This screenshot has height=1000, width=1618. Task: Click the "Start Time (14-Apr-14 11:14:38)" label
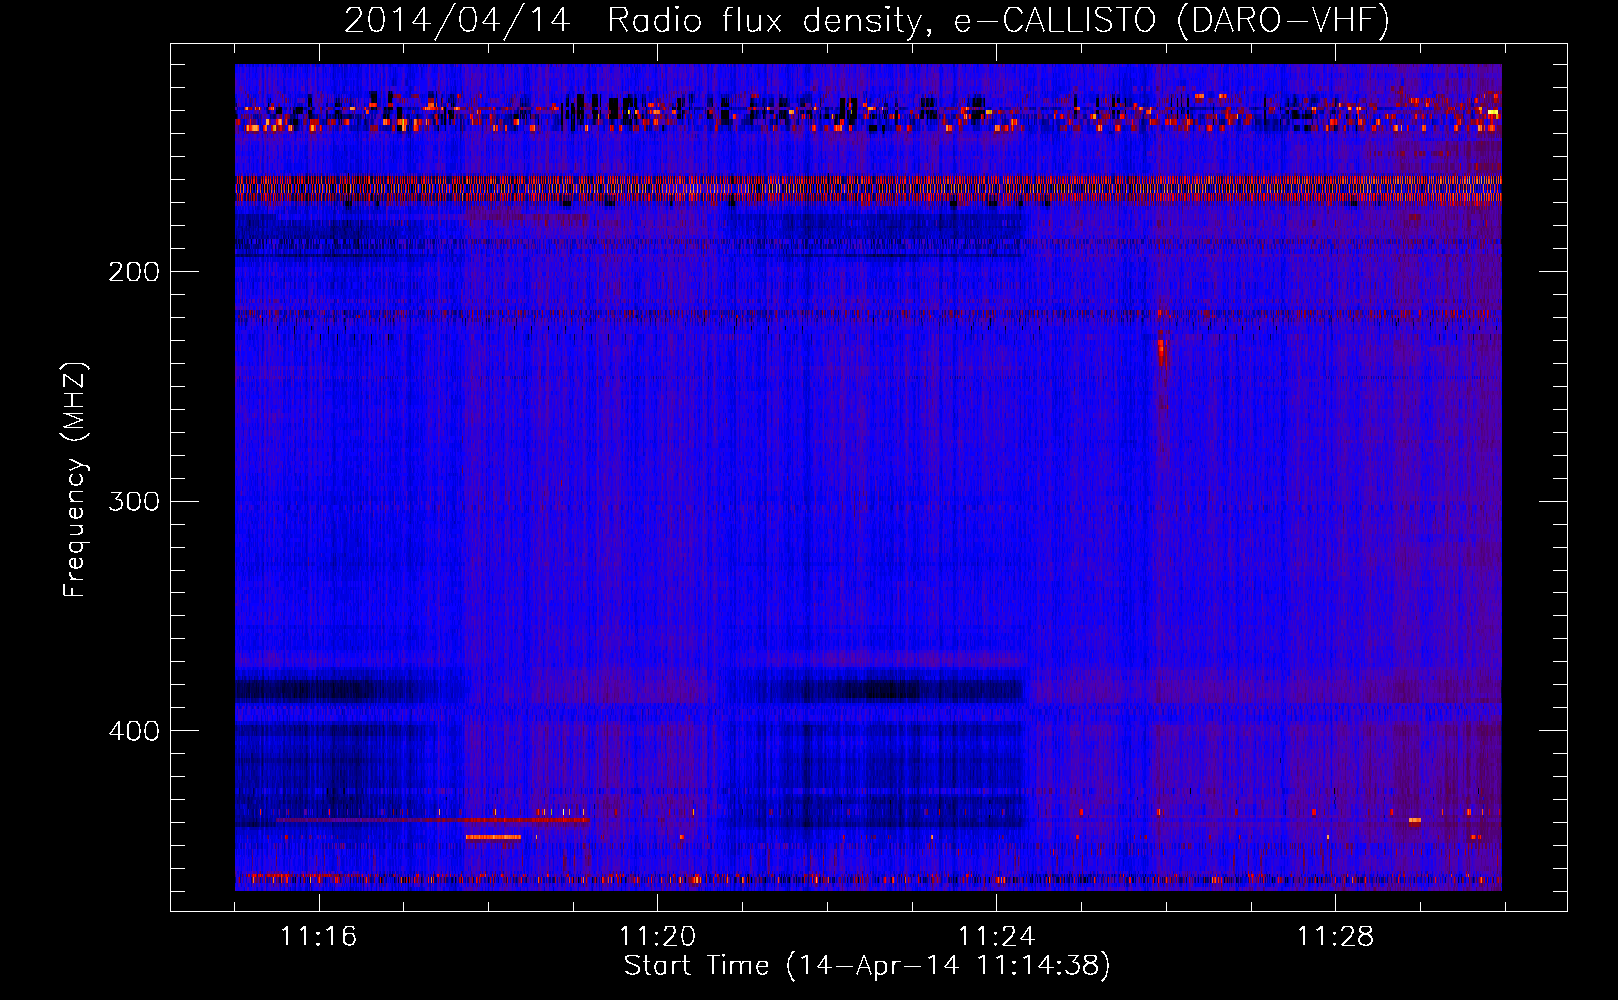867,966
